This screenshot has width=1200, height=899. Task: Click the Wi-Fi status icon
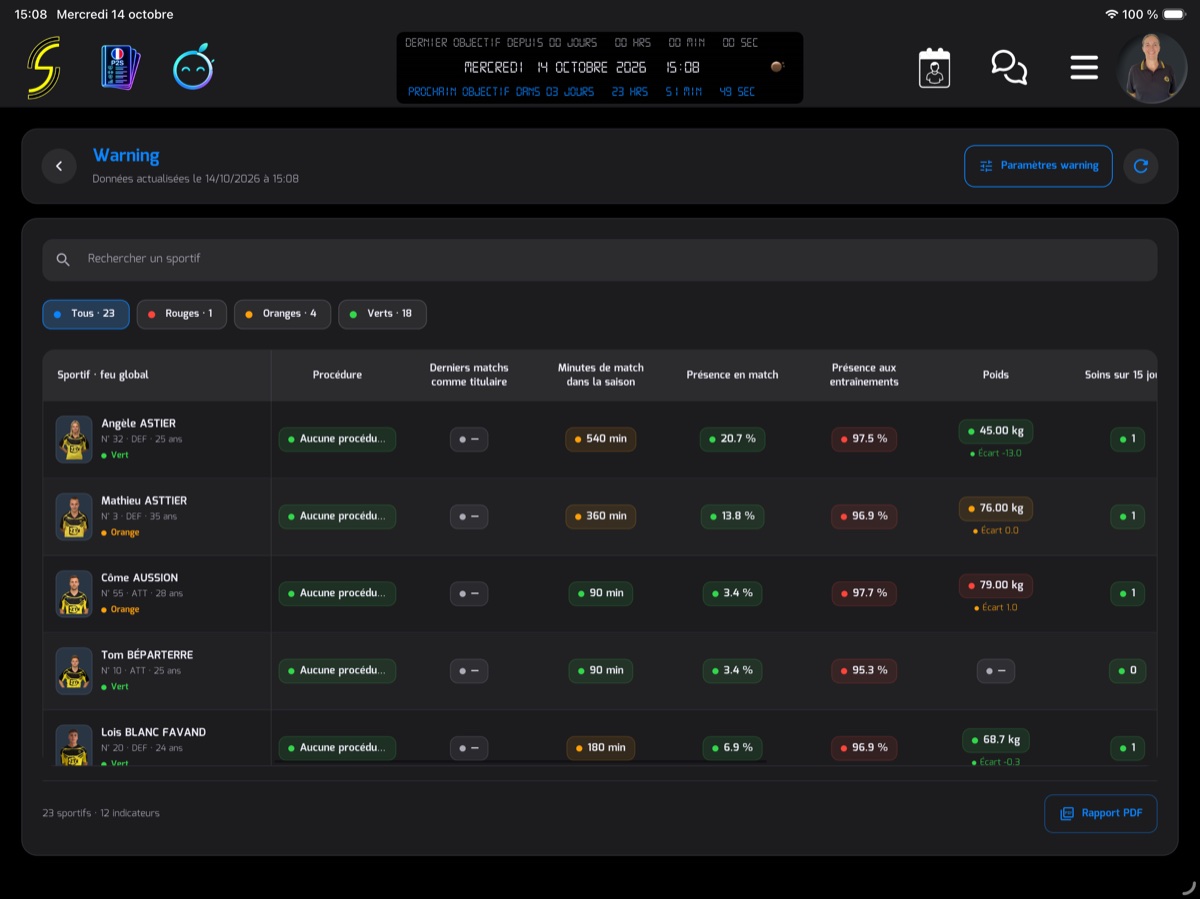pyautogui.click(x=1111, y=15)
